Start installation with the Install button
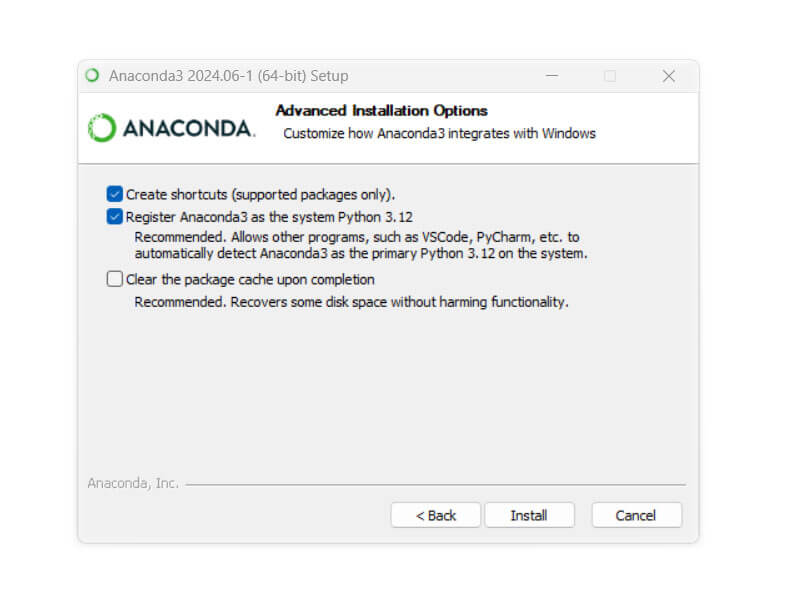The width and height of the screenshot is (800, 600). [529, 515]
